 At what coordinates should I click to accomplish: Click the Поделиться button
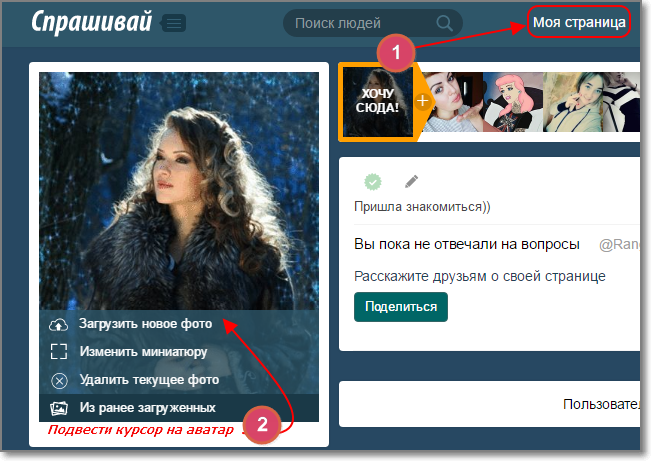[401, 307]
